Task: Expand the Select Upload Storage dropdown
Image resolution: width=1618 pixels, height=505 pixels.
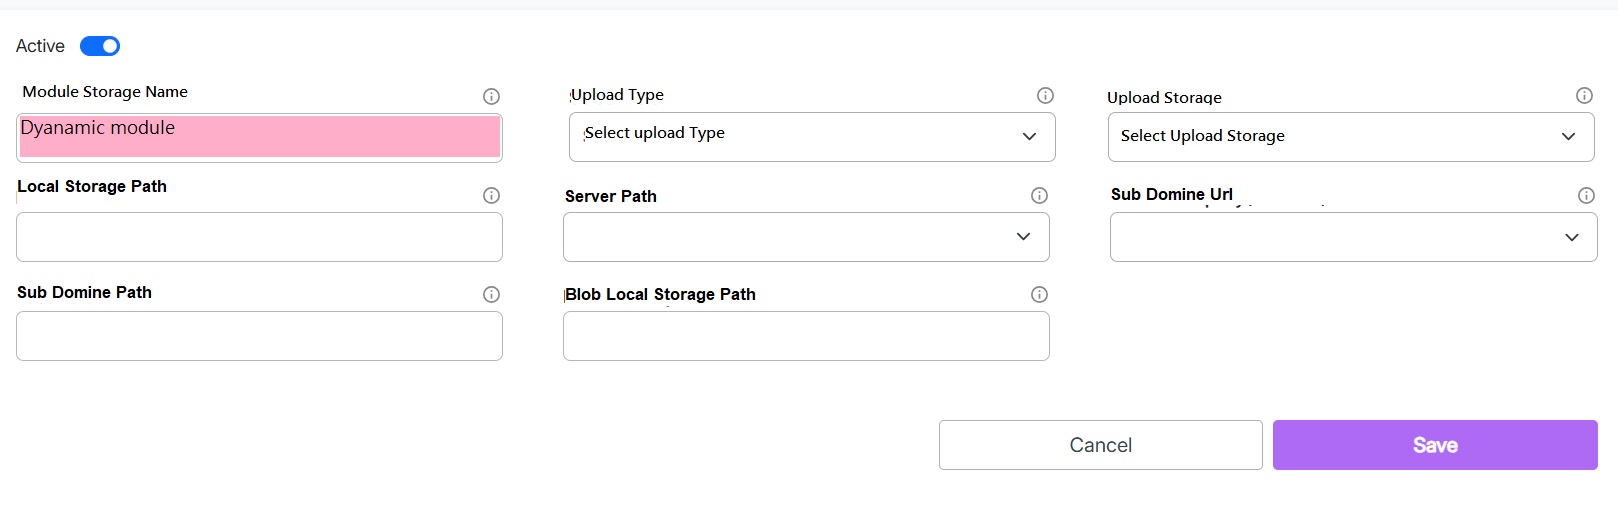Action: 1350,136
